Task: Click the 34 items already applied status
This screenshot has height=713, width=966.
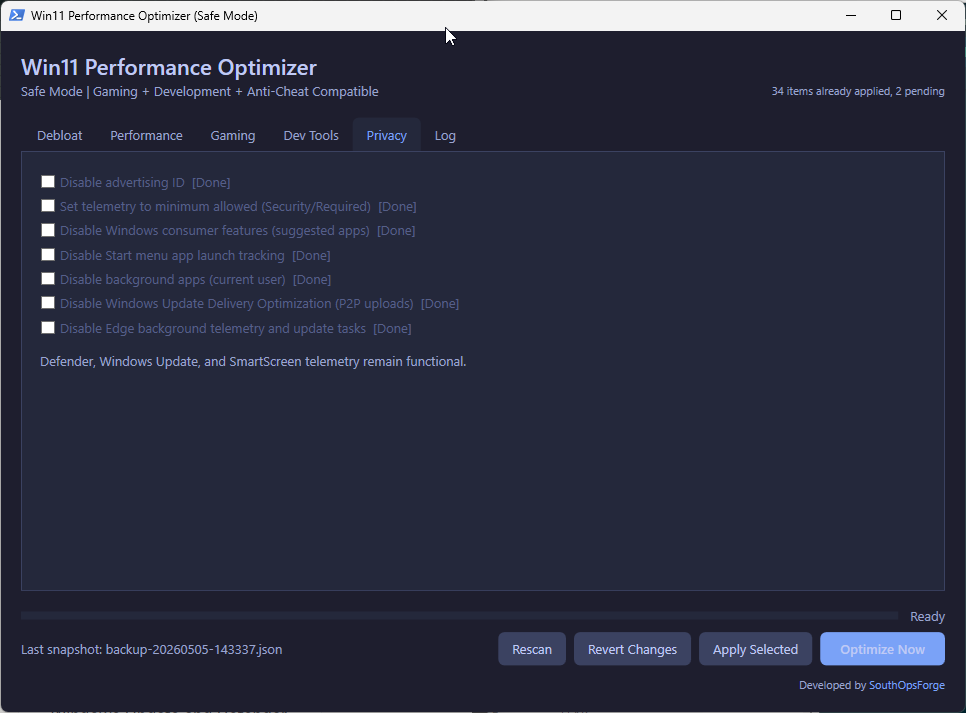Action: tap(858, 91)
